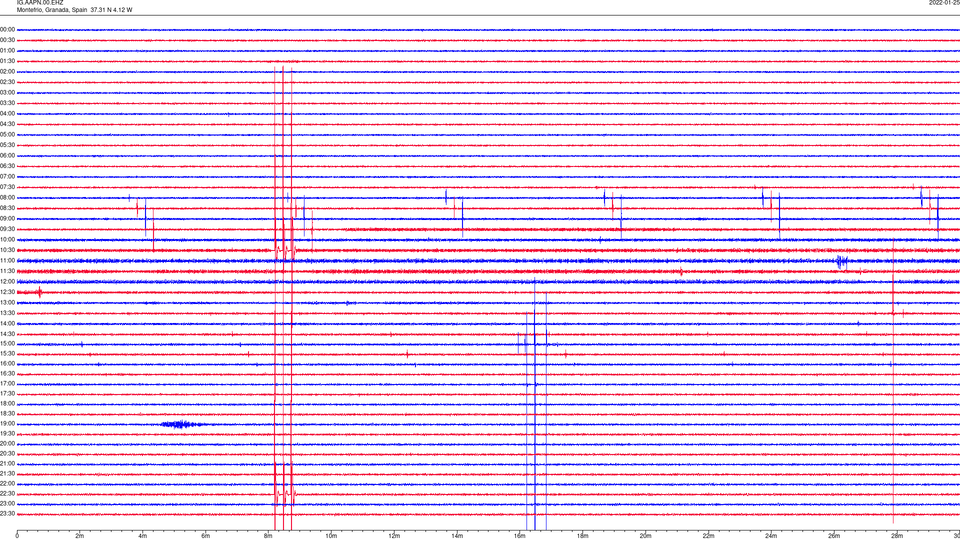Pick the 03:30 row label
This screenshot has height=540, width=960.
(x=7, y=103)
